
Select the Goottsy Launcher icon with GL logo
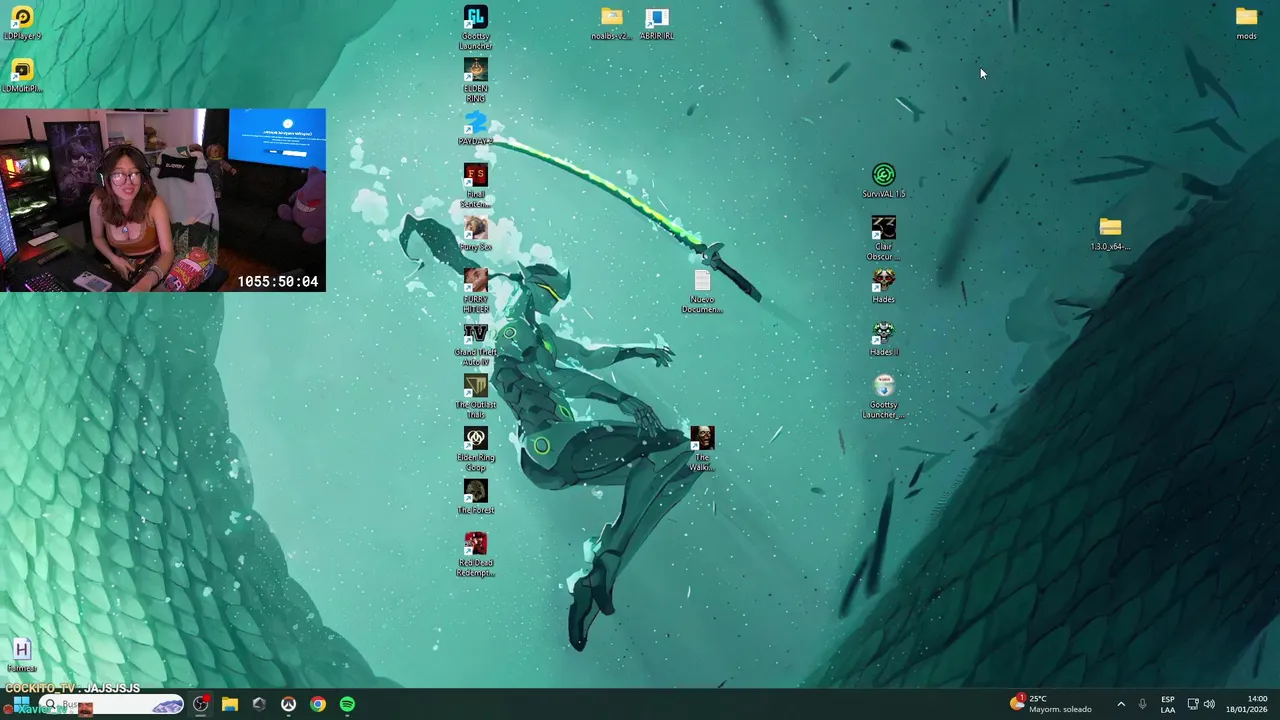[x=475, y=28]
